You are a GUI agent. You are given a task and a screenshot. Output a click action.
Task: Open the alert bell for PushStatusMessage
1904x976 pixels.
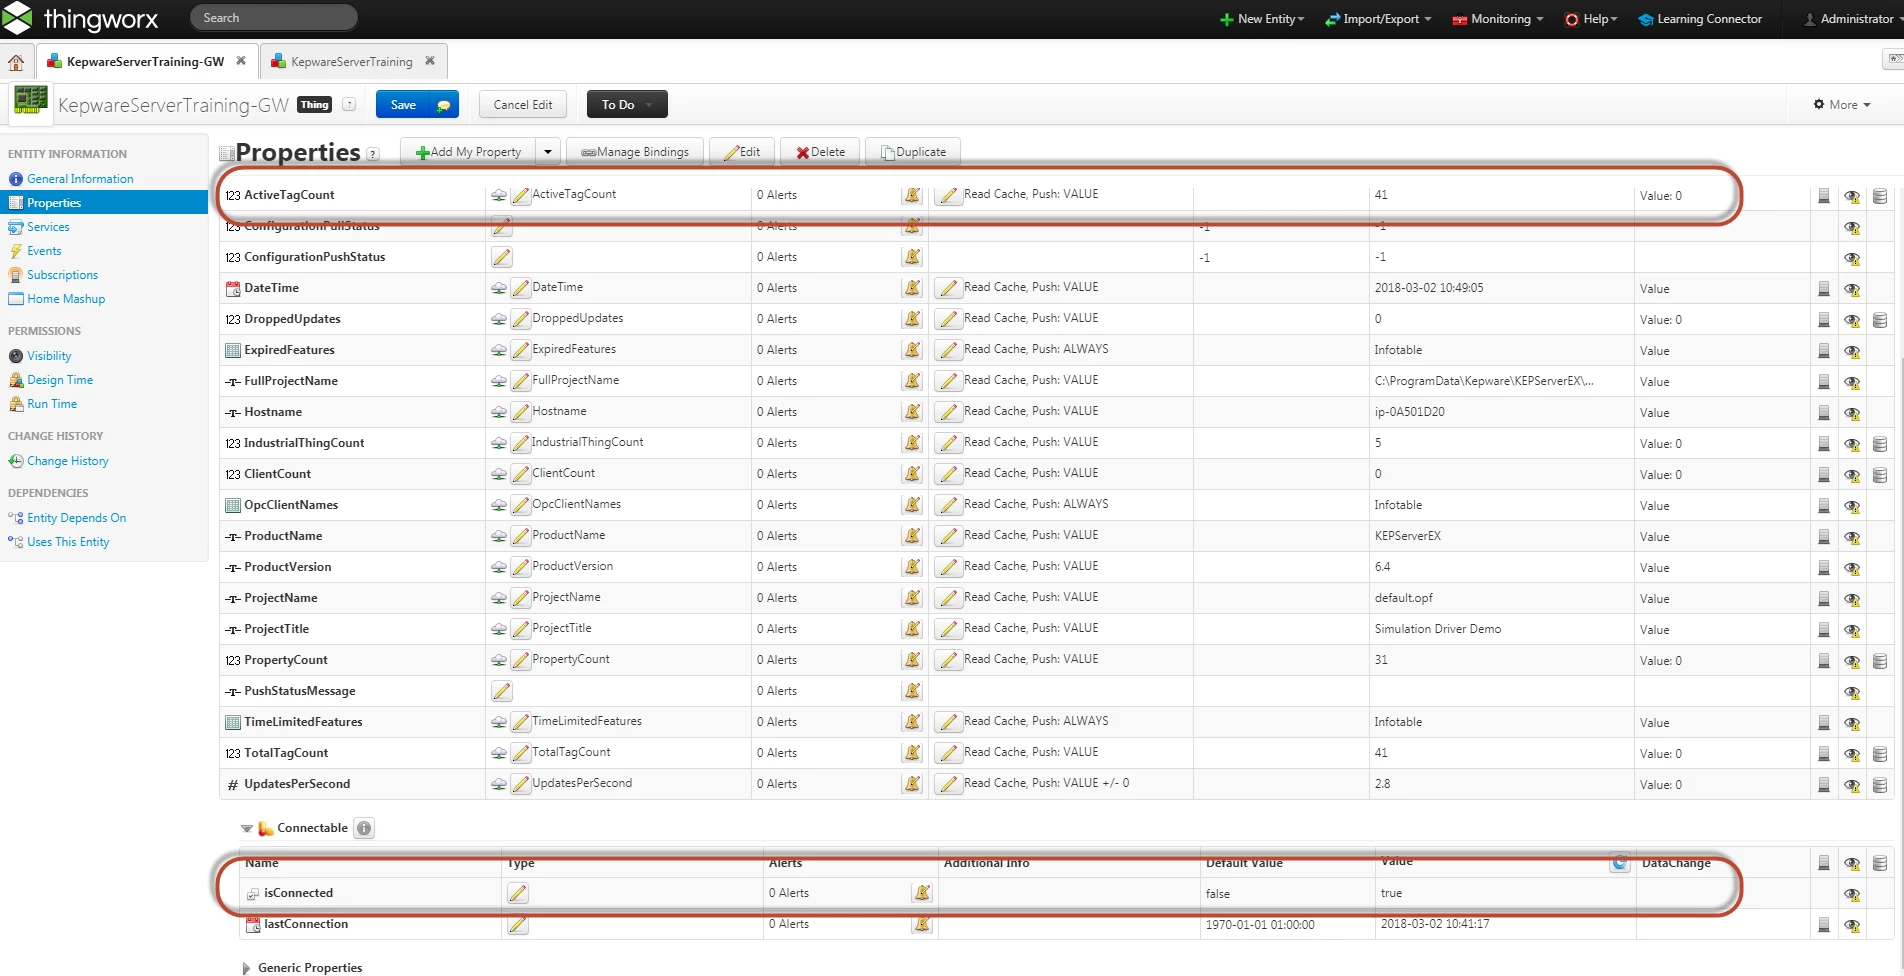pyautogui.click(x=912, y=691)
